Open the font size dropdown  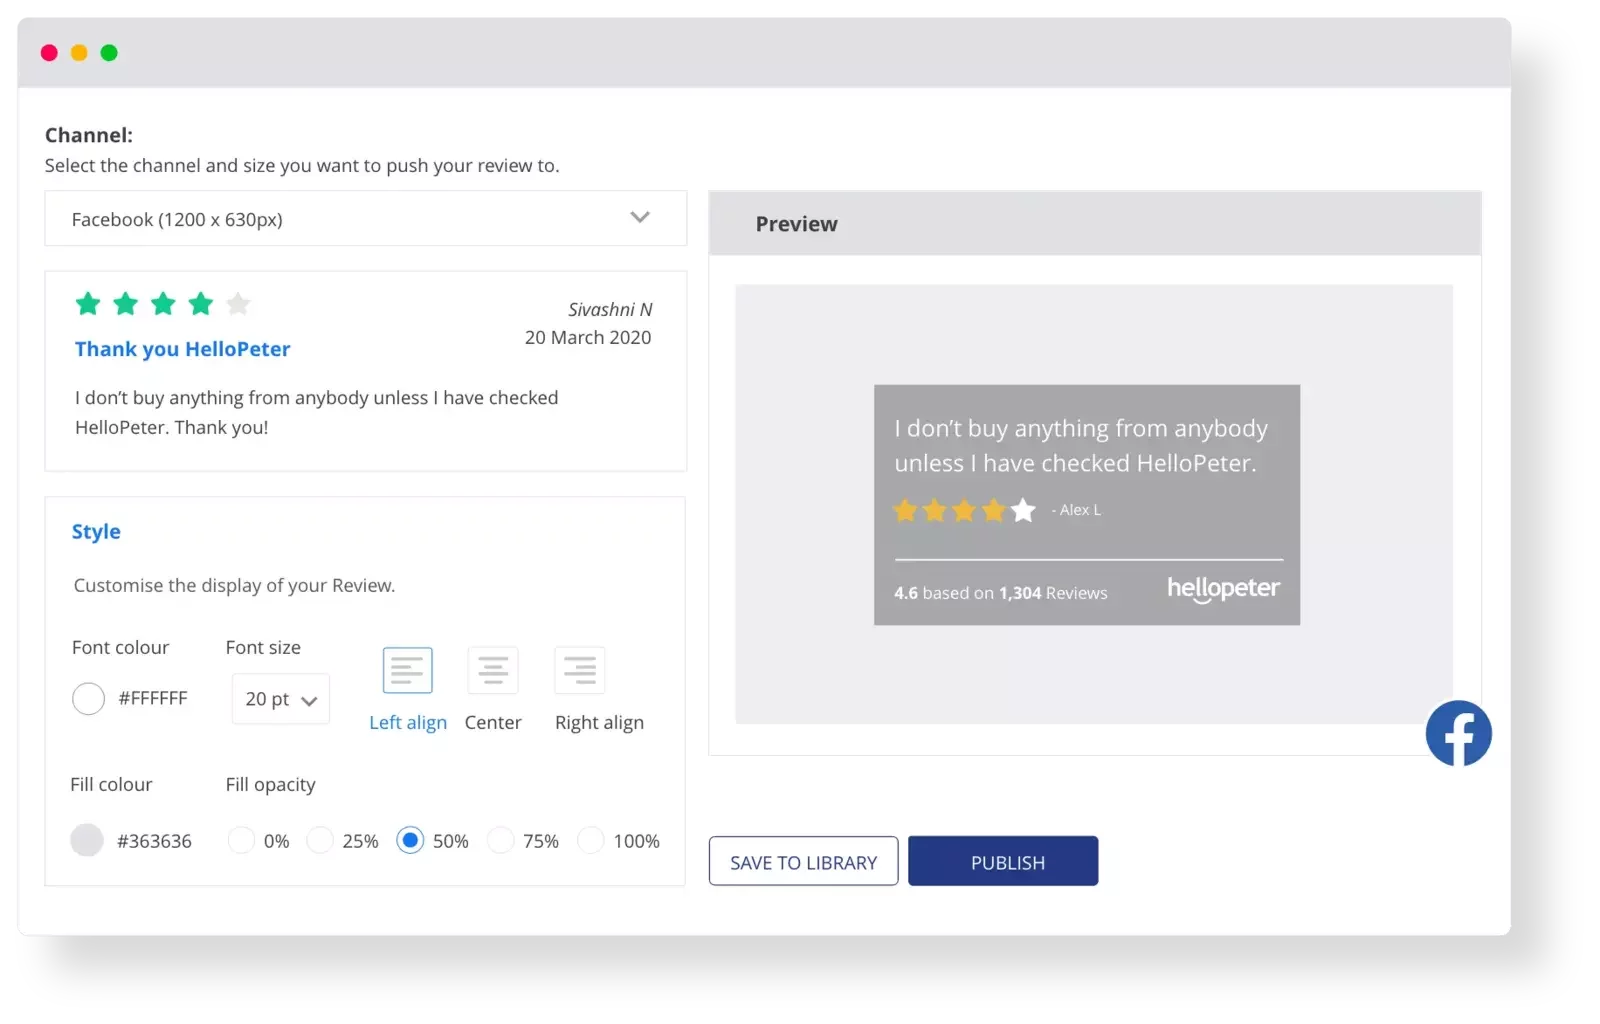coord(279,699)
